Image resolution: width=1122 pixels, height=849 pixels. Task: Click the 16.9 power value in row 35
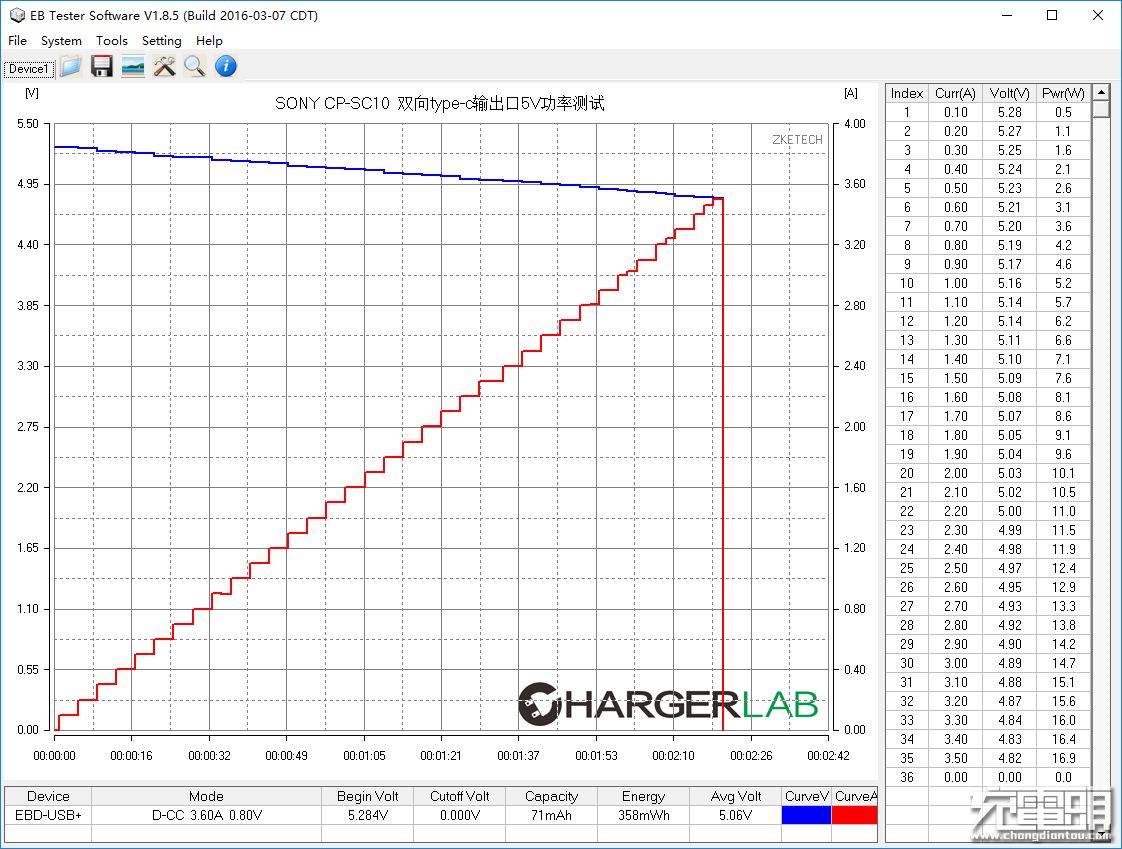[x=1063, y=758]
